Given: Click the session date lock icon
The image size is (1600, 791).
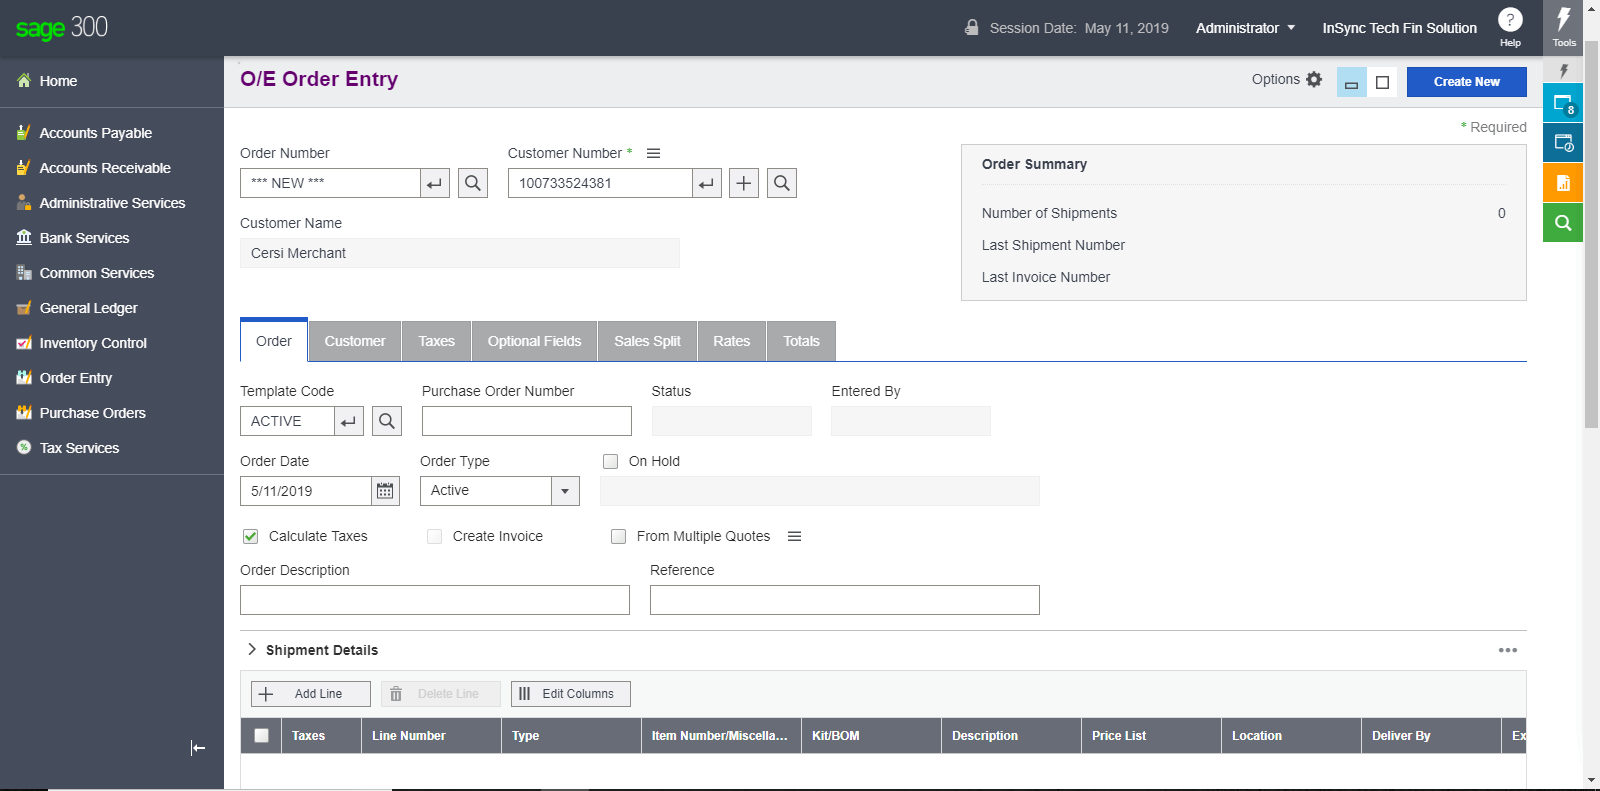Looking at the screenshot, I should 971,27.
